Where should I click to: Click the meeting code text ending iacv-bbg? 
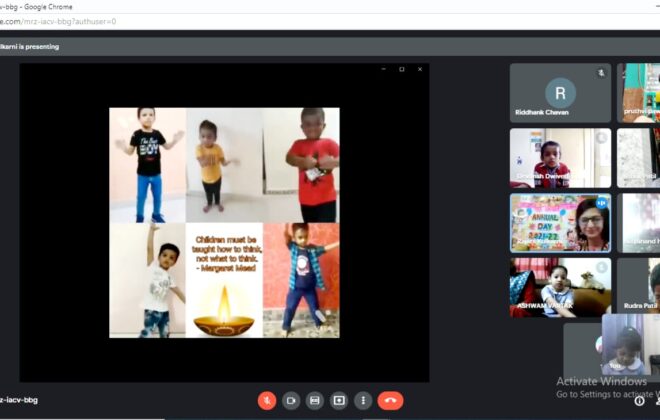coord(19,400)
